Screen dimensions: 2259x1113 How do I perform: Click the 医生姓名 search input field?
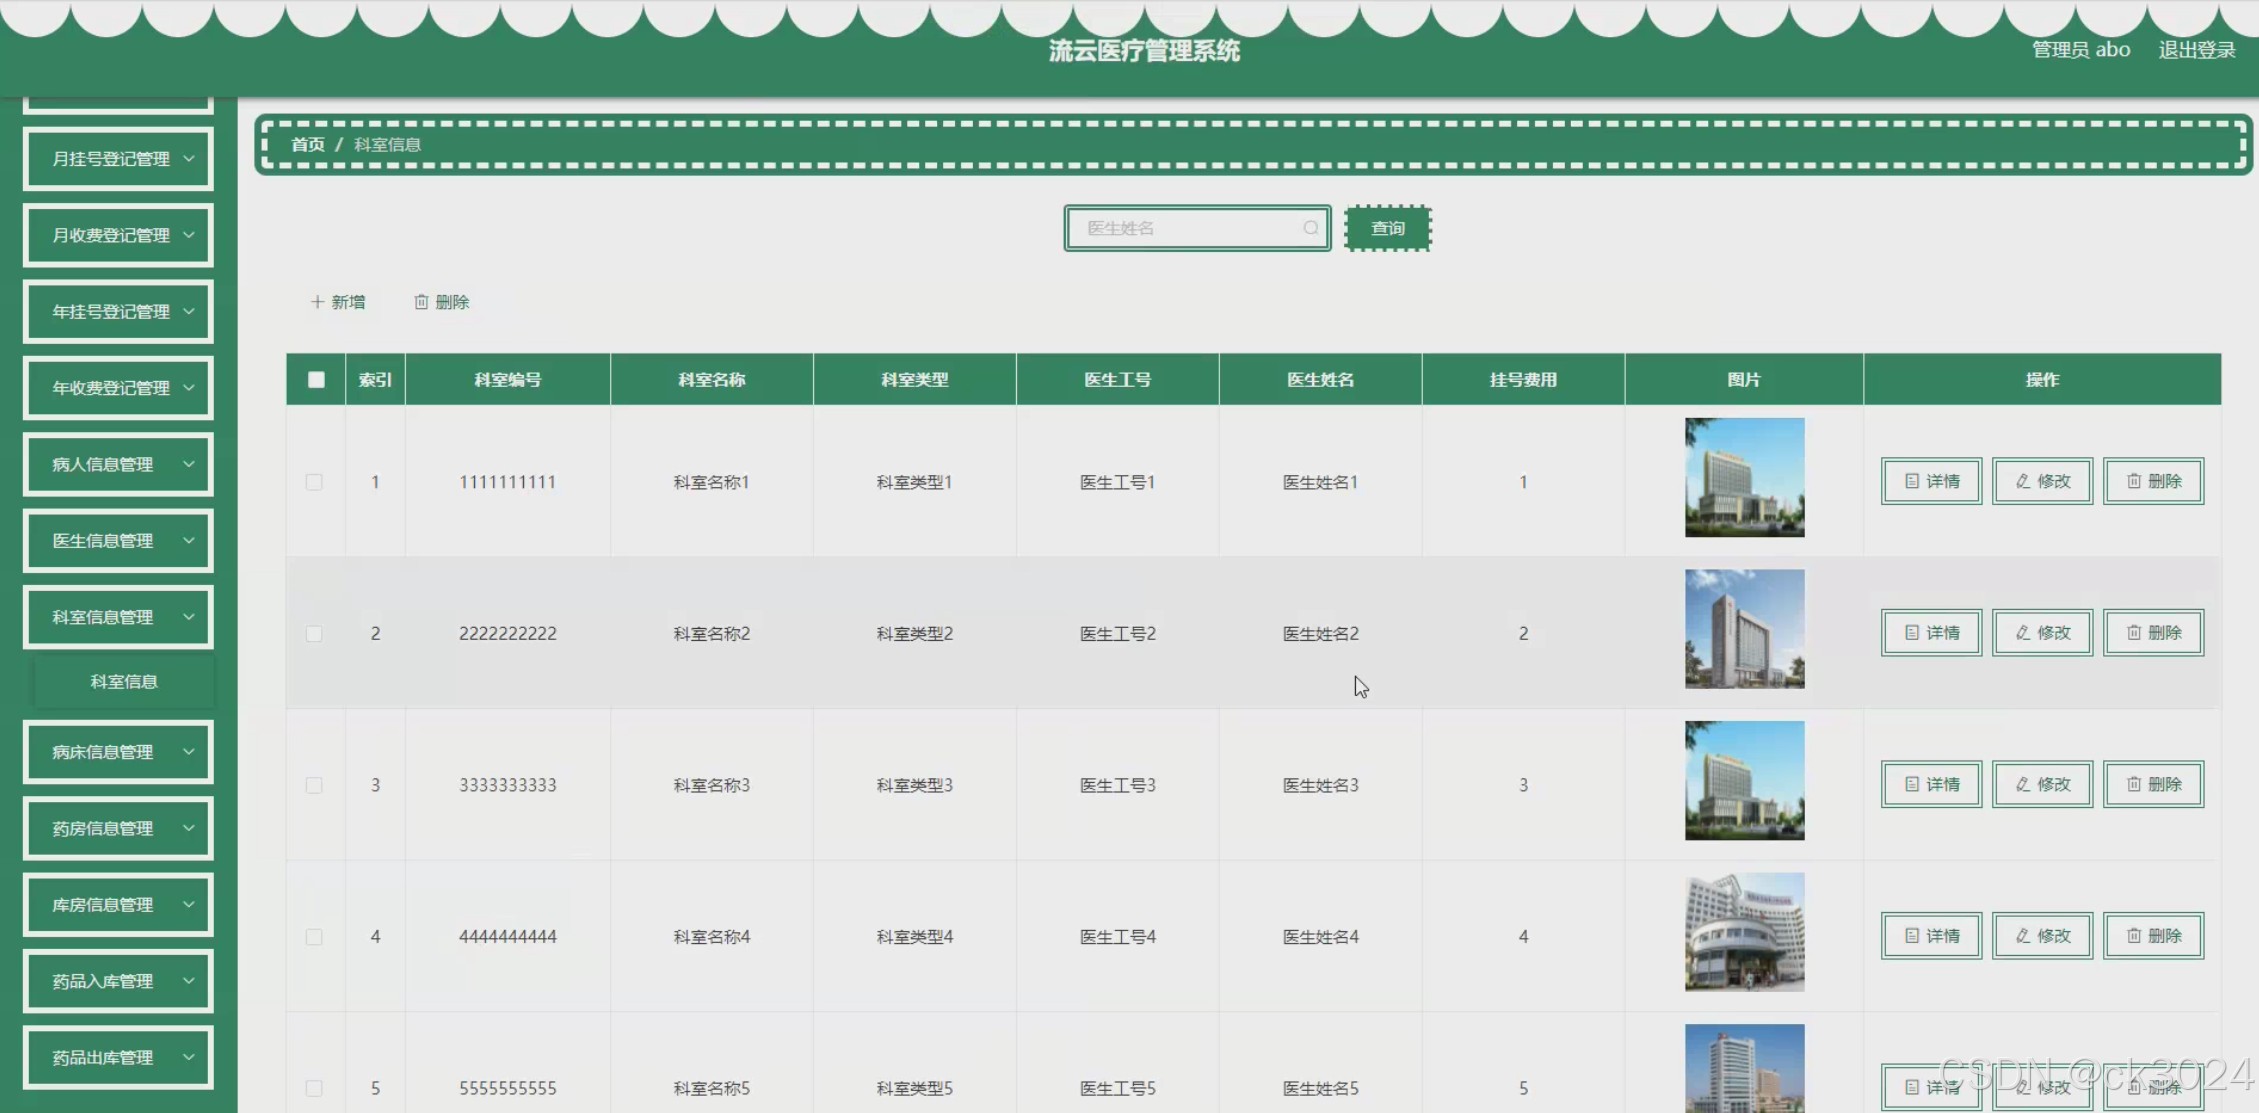pyautogui.click(x=1185, y=228)
